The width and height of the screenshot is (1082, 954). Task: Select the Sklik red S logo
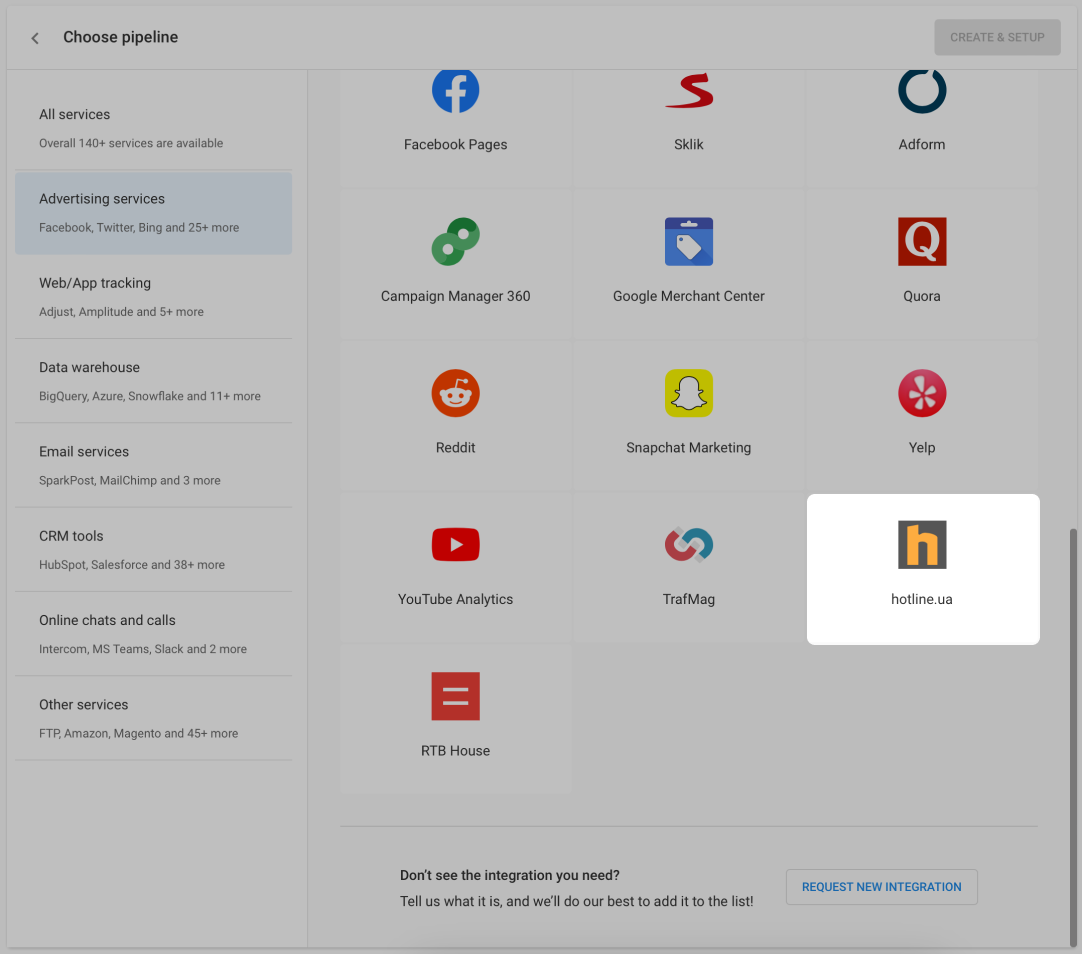[689, 90]
